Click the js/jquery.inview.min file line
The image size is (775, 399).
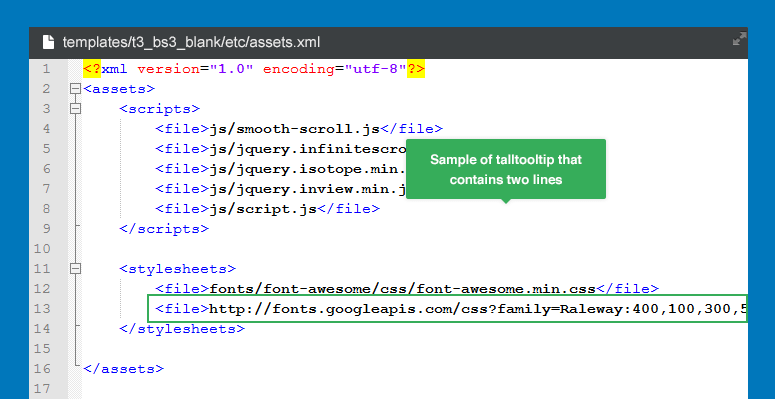point(281,189)
